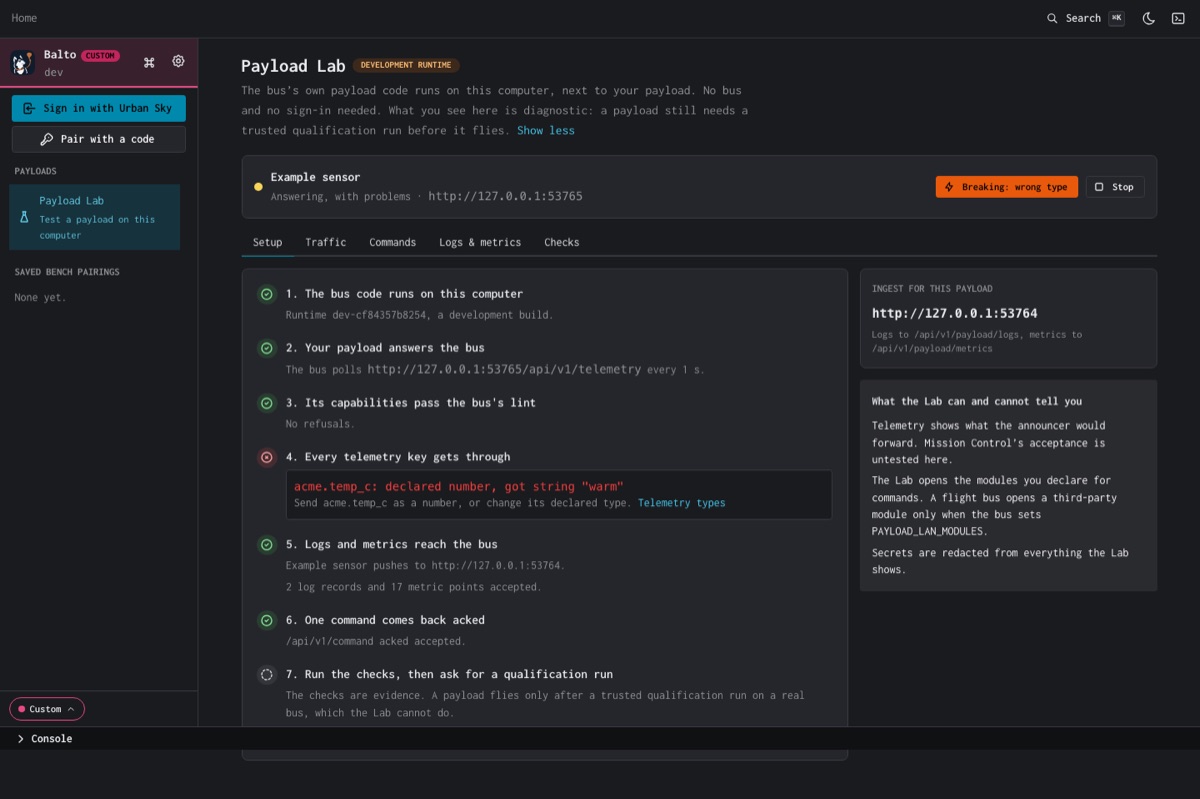This screenshot has width=1200, height=799.
Task: Open the Custom environment selector
Action: (x=47, y=709)
